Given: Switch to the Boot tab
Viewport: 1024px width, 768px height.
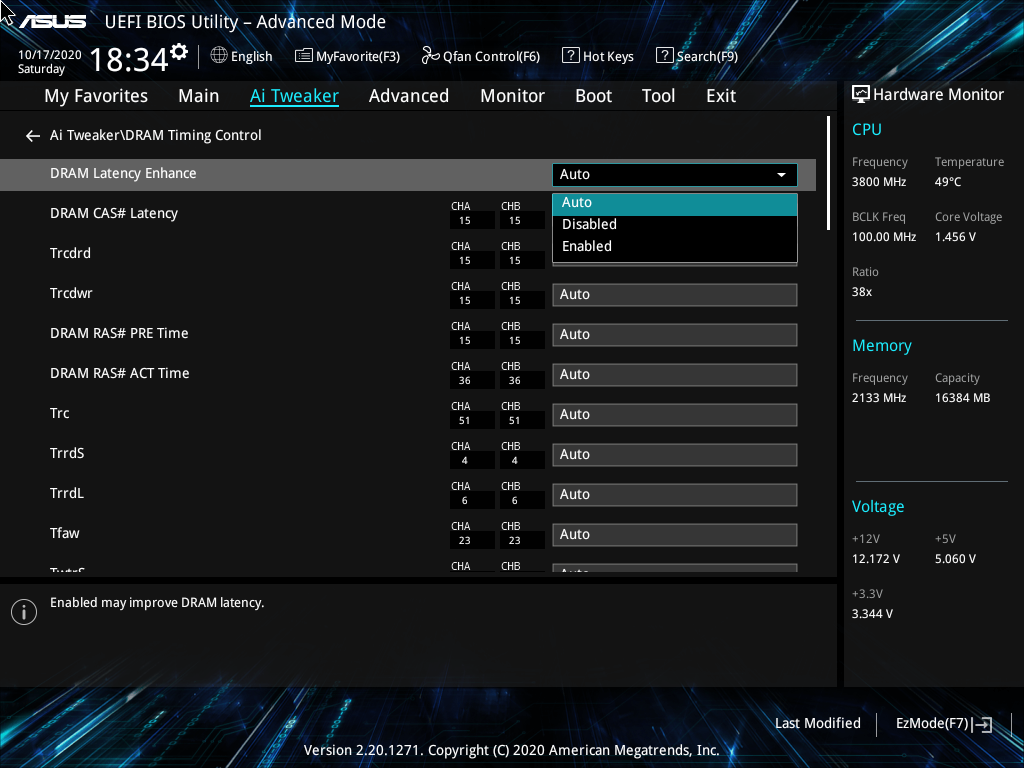Looking at the screenshot, I should (x=594, y=96).
